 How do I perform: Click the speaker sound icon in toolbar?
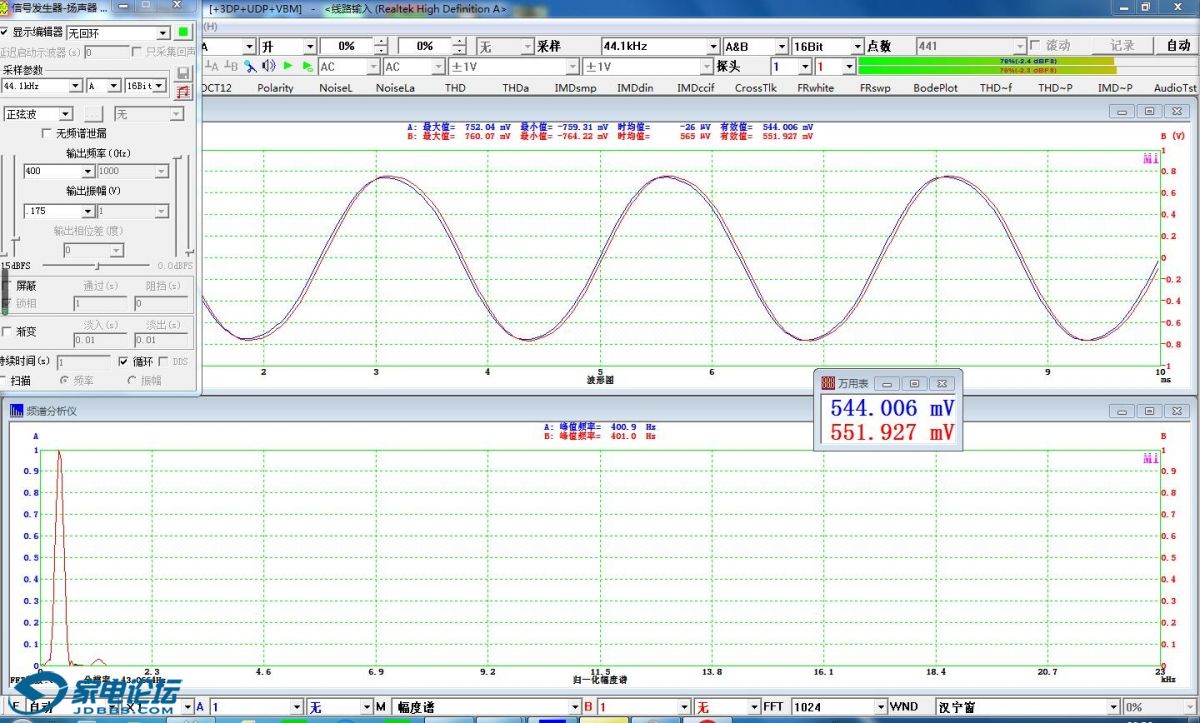click(x=268, y=66)
